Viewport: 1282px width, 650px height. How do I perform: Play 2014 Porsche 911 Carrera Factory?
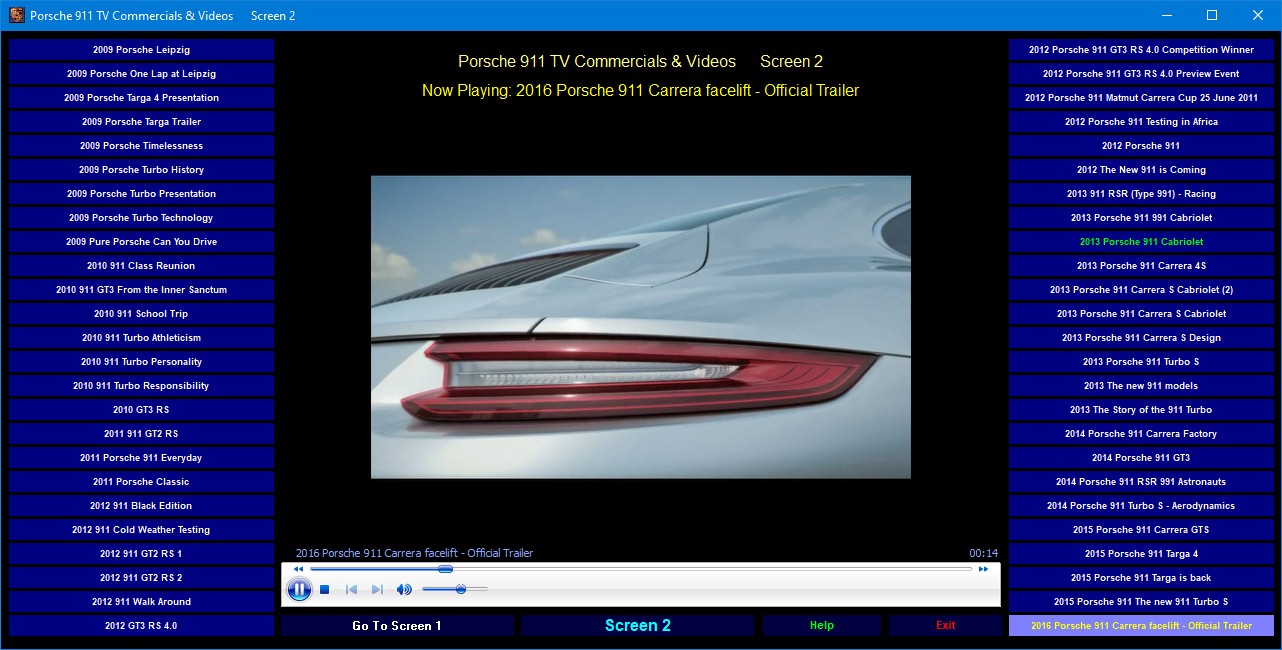coord(1141,434)
